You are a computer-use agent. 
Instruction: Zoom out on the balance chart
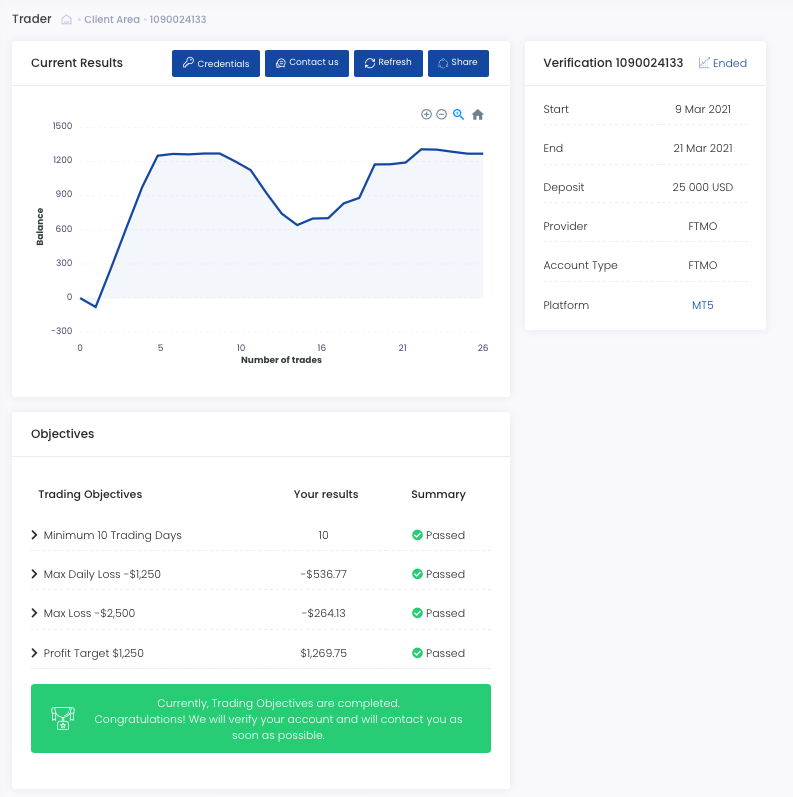(441, 115)
